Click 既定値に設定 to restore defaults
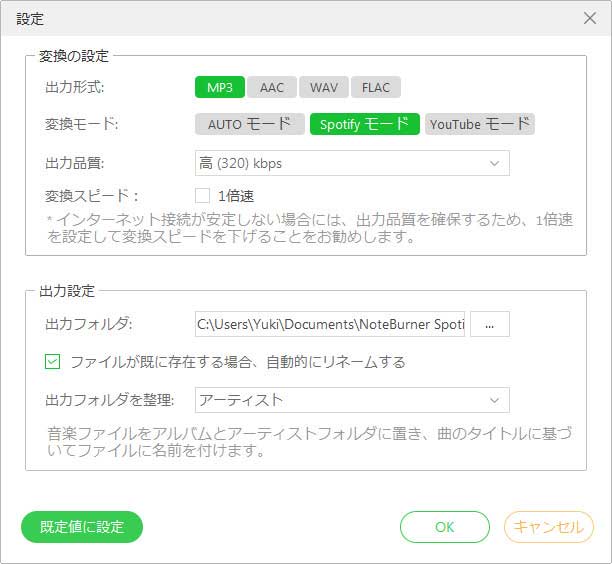 pos(82,527)
